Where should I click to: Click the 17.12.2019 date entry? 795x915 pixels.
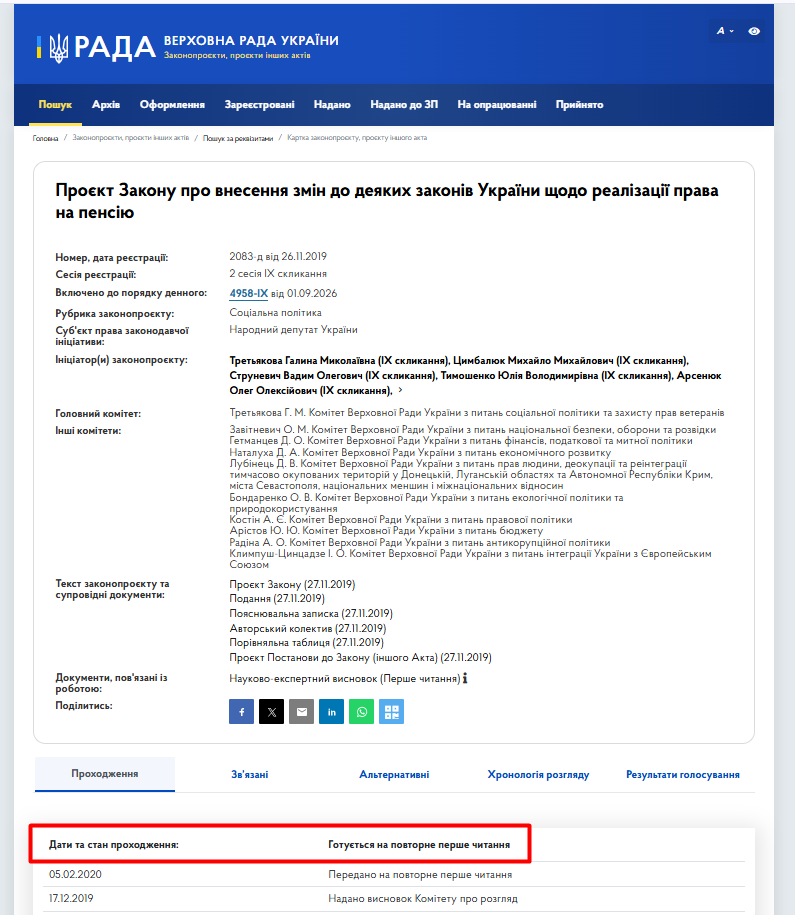click(x=71, y=898)
